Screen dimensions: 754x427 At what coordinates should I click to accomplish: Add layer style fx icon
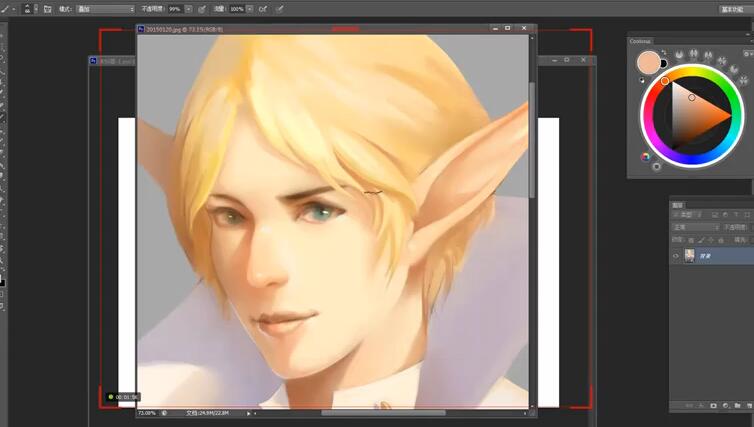702,406
